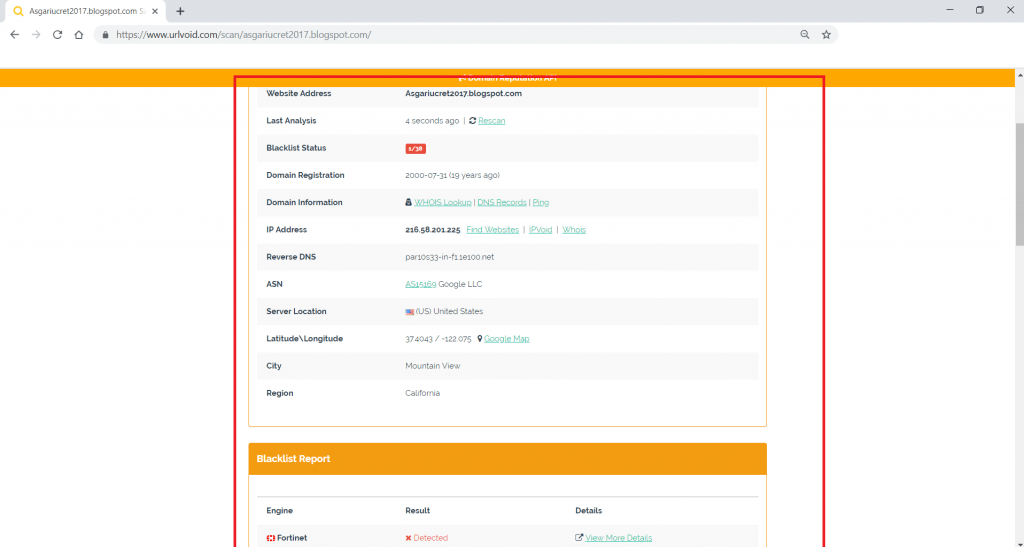
Task: Open the zoom magnifier icon in address bar
Action: tap(805, 35)
